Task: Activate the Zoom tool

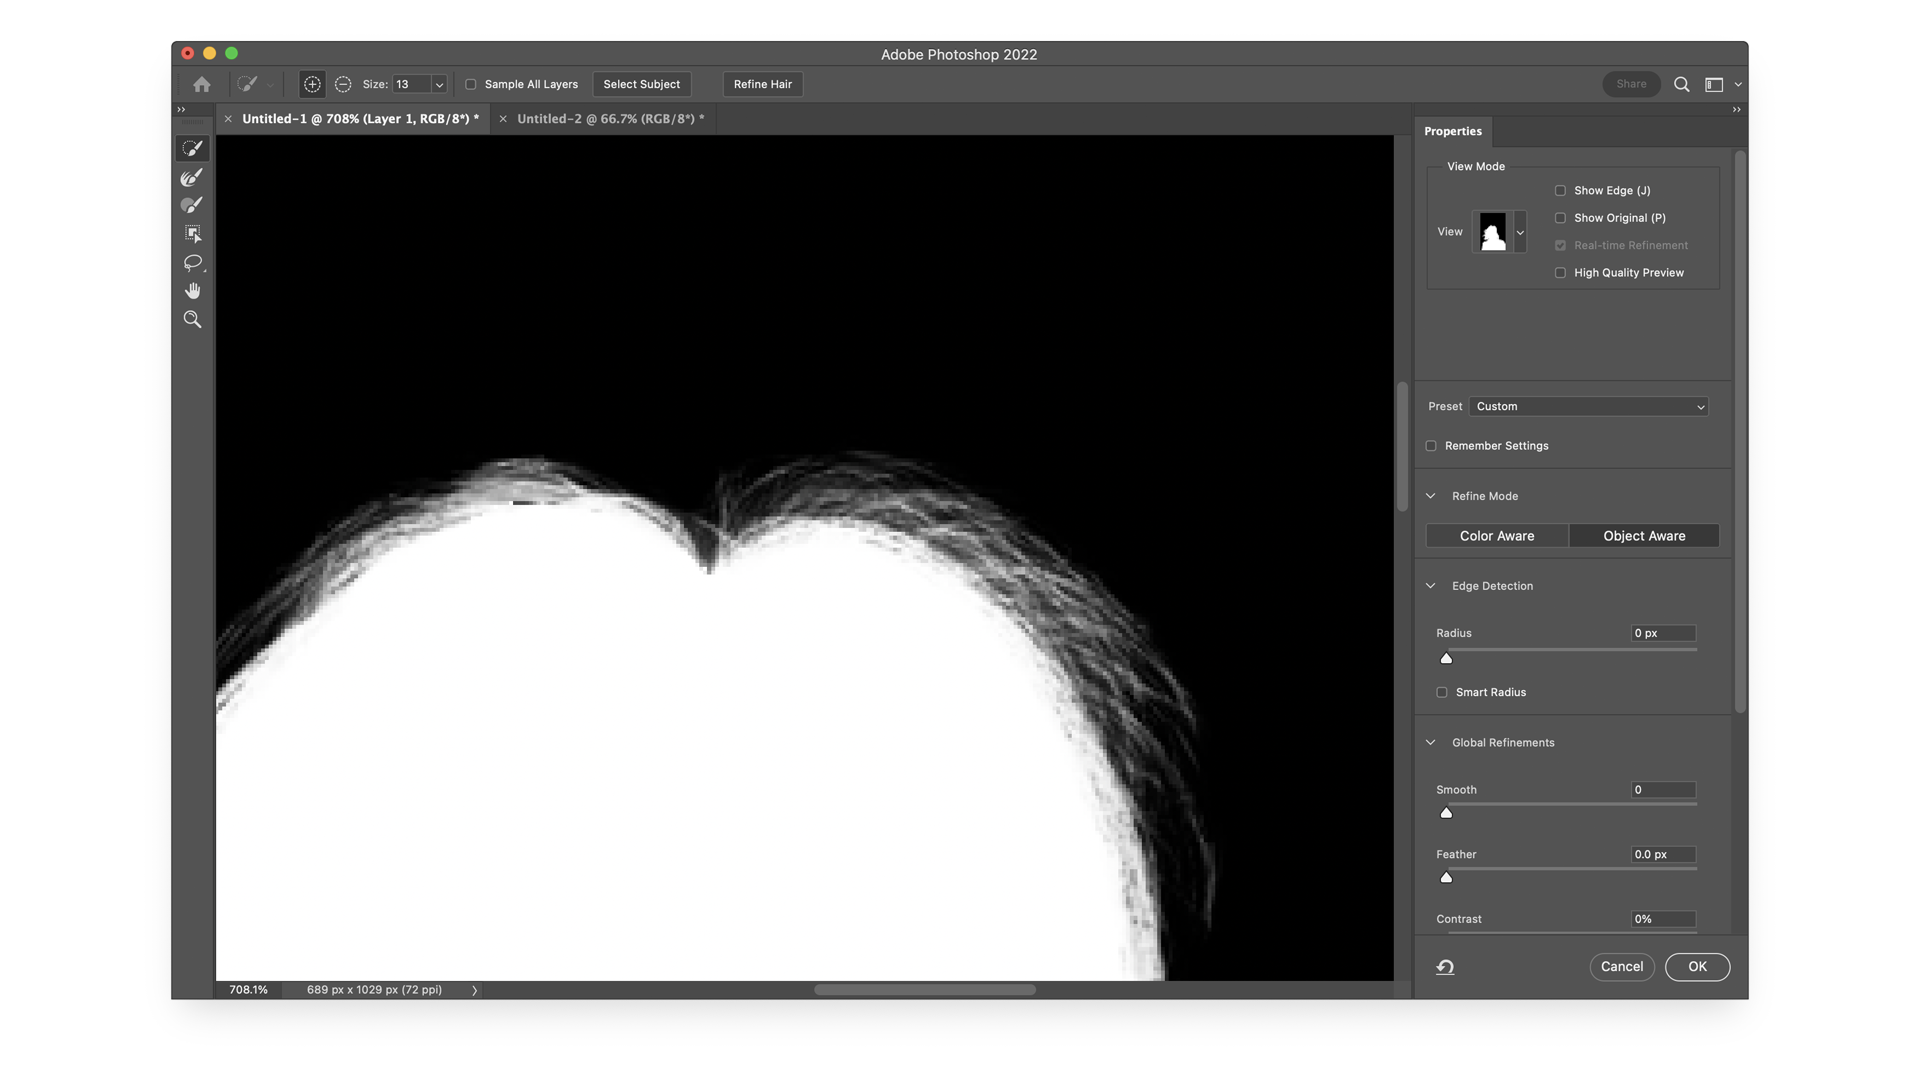Action: (x=192, y=319)
